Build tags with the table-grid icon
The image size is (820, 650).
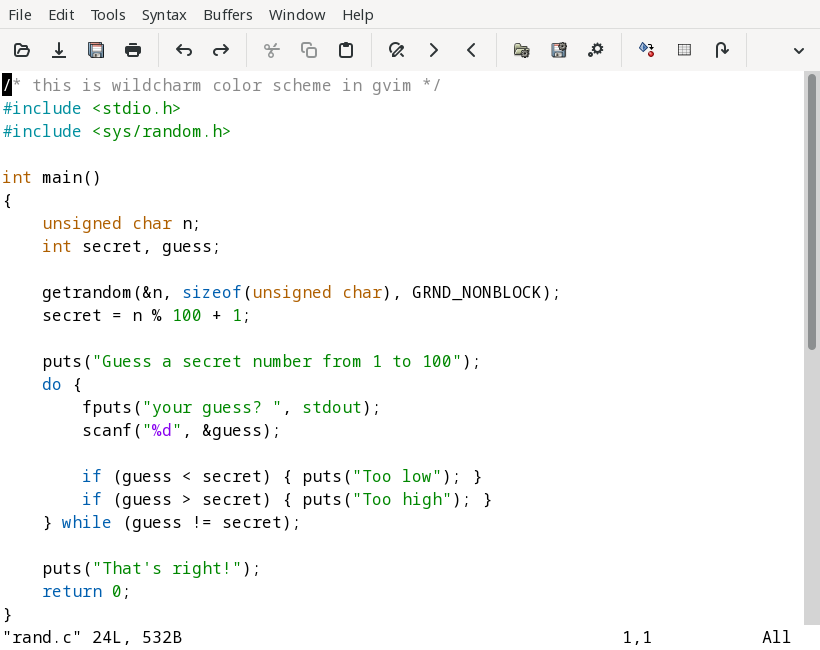coord(684,50)
